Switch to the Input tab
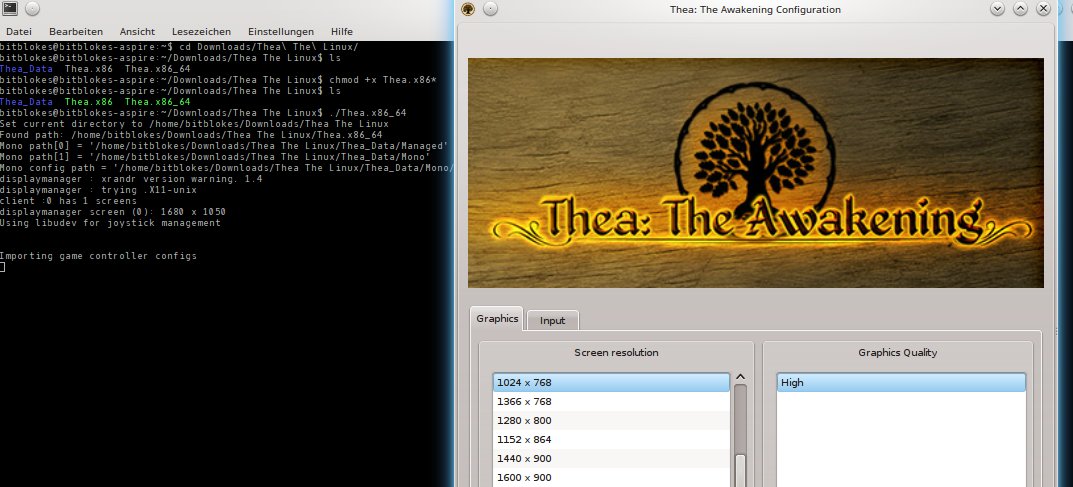The width and height of the screenshot is (1073, 487). [x=552, y=320]
